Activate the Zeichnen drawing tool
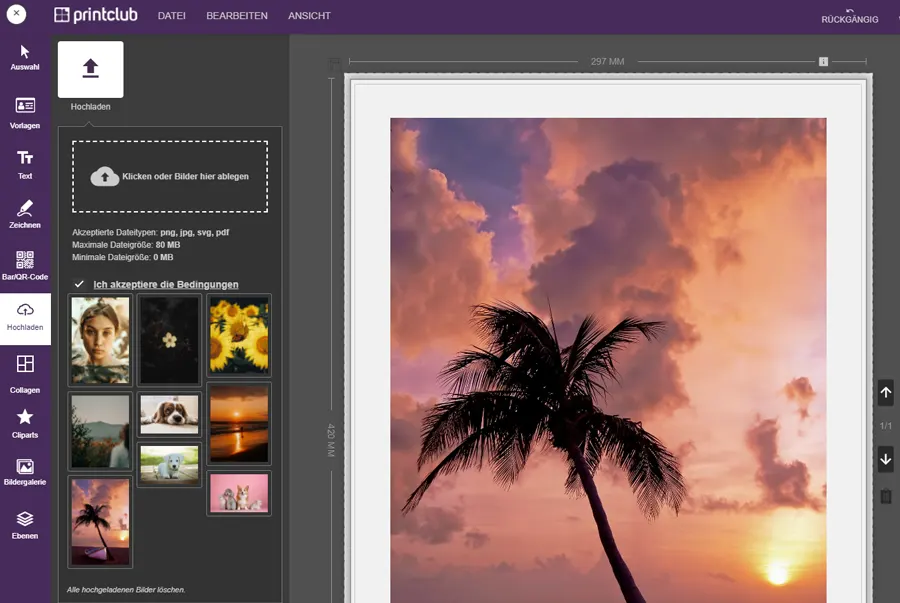900x603 pixels. click(25, 214)
